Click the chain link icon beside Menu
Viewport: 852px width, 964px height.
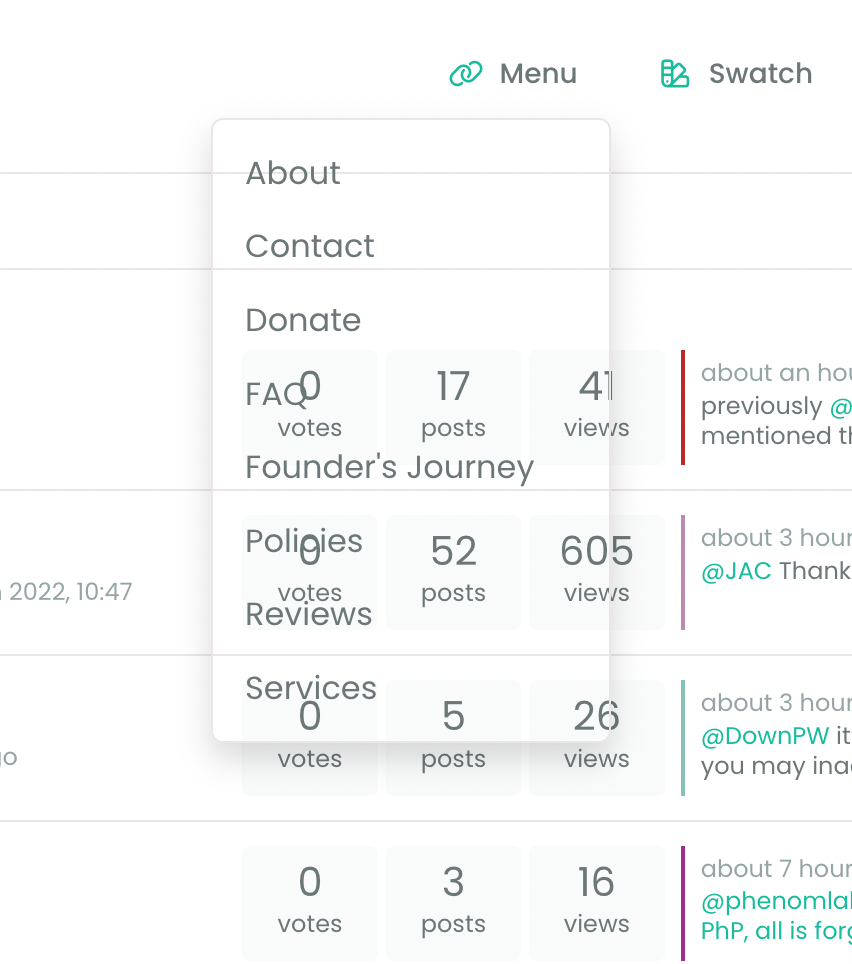pyautogui.click(x=466, y=74)
